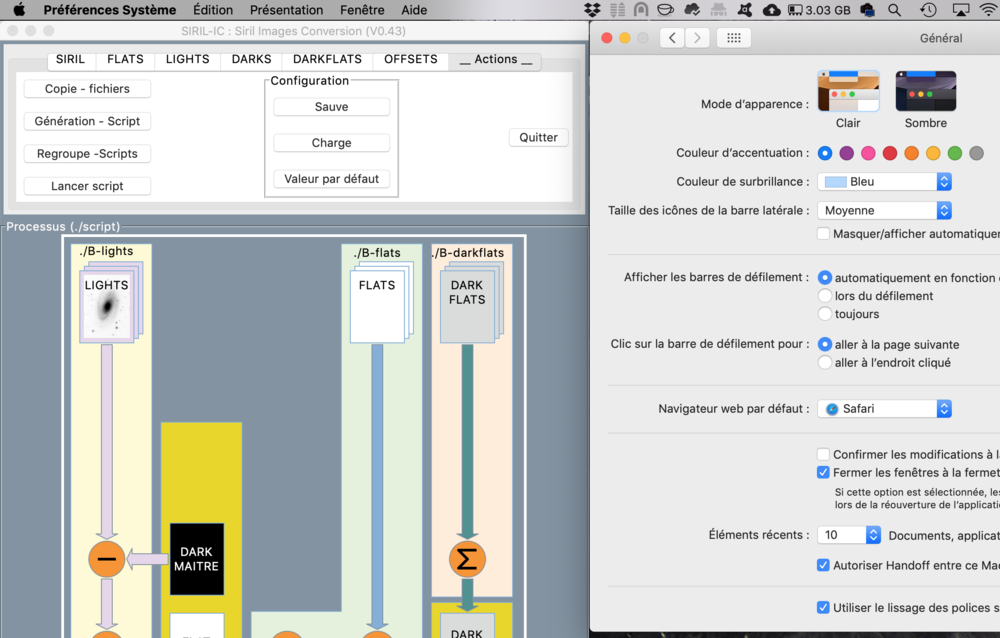1000x638 pixels.
Task: Show all preferences grid icon
Action: coord(733,38)
